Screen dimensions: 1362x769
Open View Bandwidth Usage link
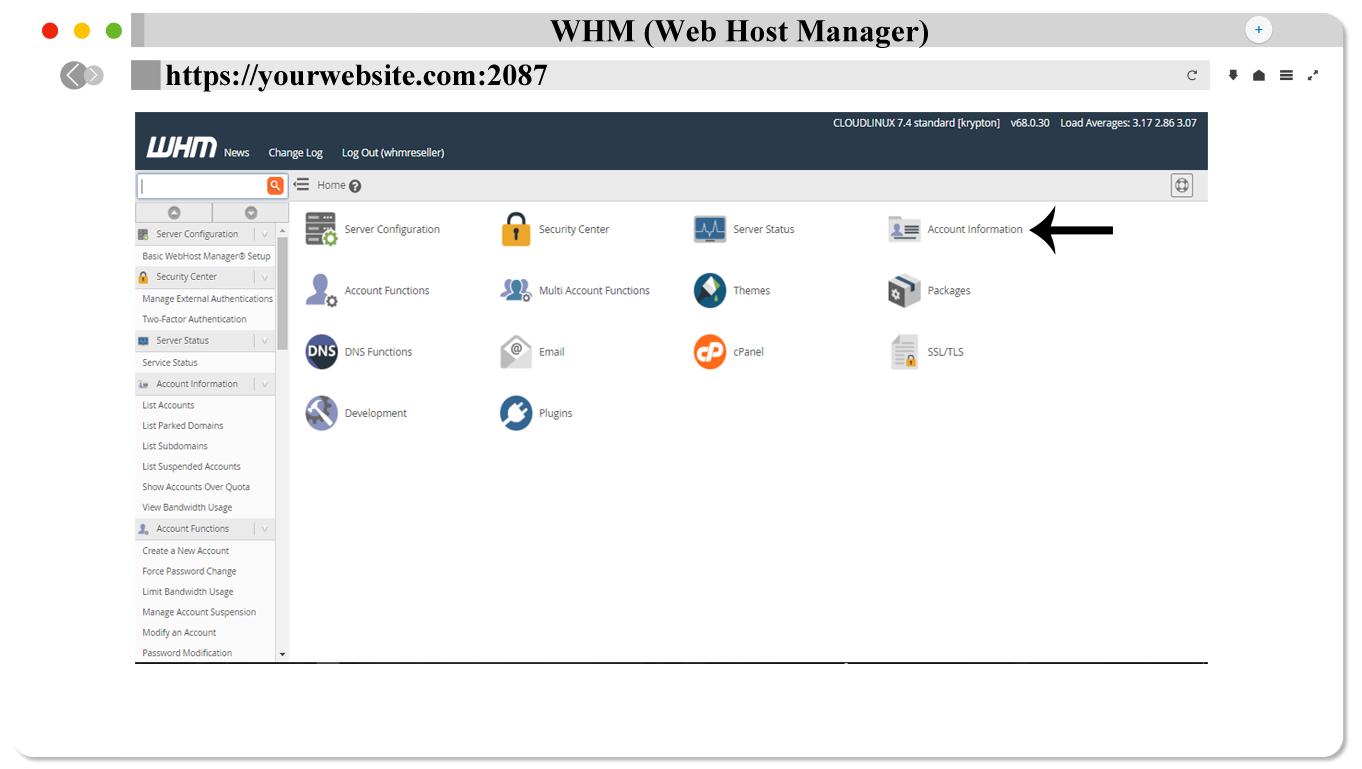pyautogui.click(x=187, y=508)
